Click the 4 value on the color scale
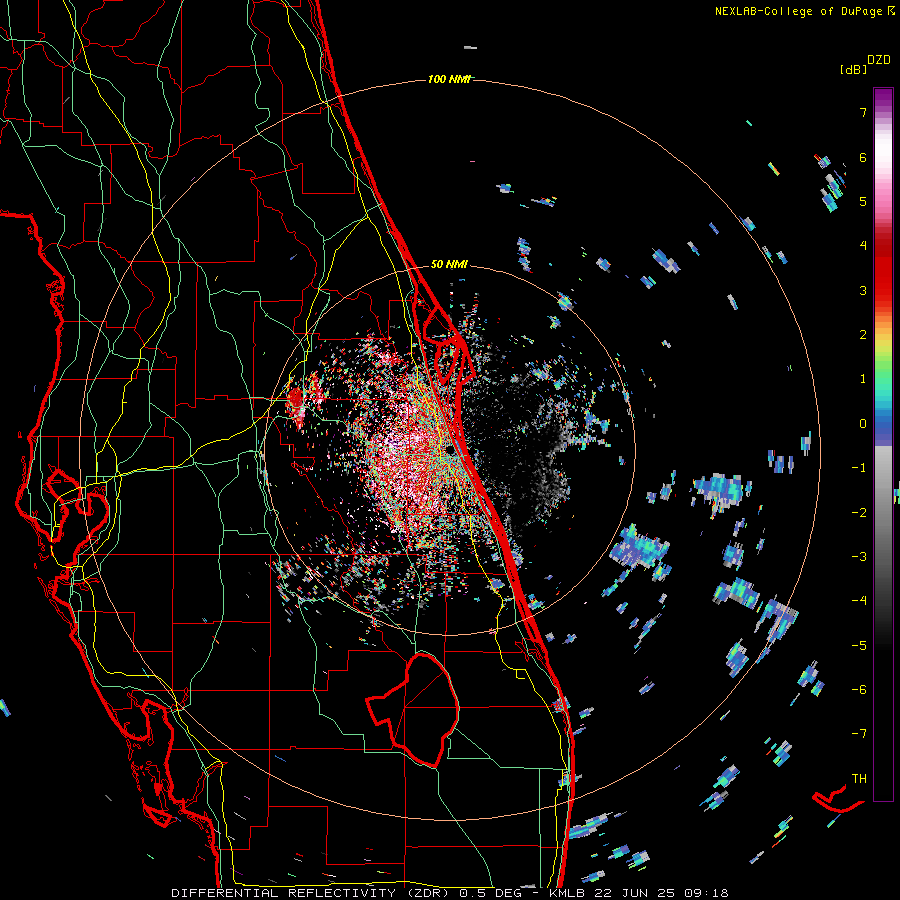Viewport: 900px width, 900px height. tap(863, 246)
